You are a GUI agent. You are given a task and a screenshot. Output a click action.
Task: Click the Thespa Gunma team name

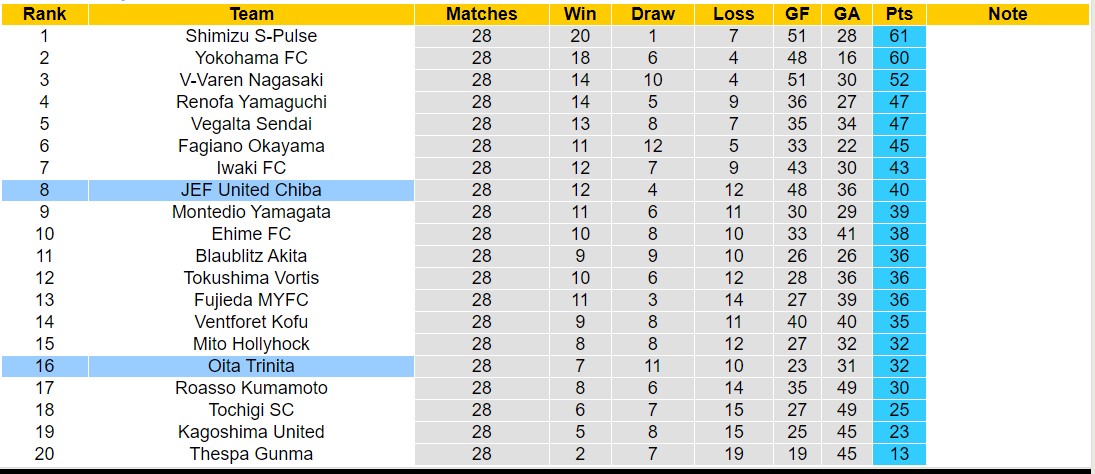point(251,454)
